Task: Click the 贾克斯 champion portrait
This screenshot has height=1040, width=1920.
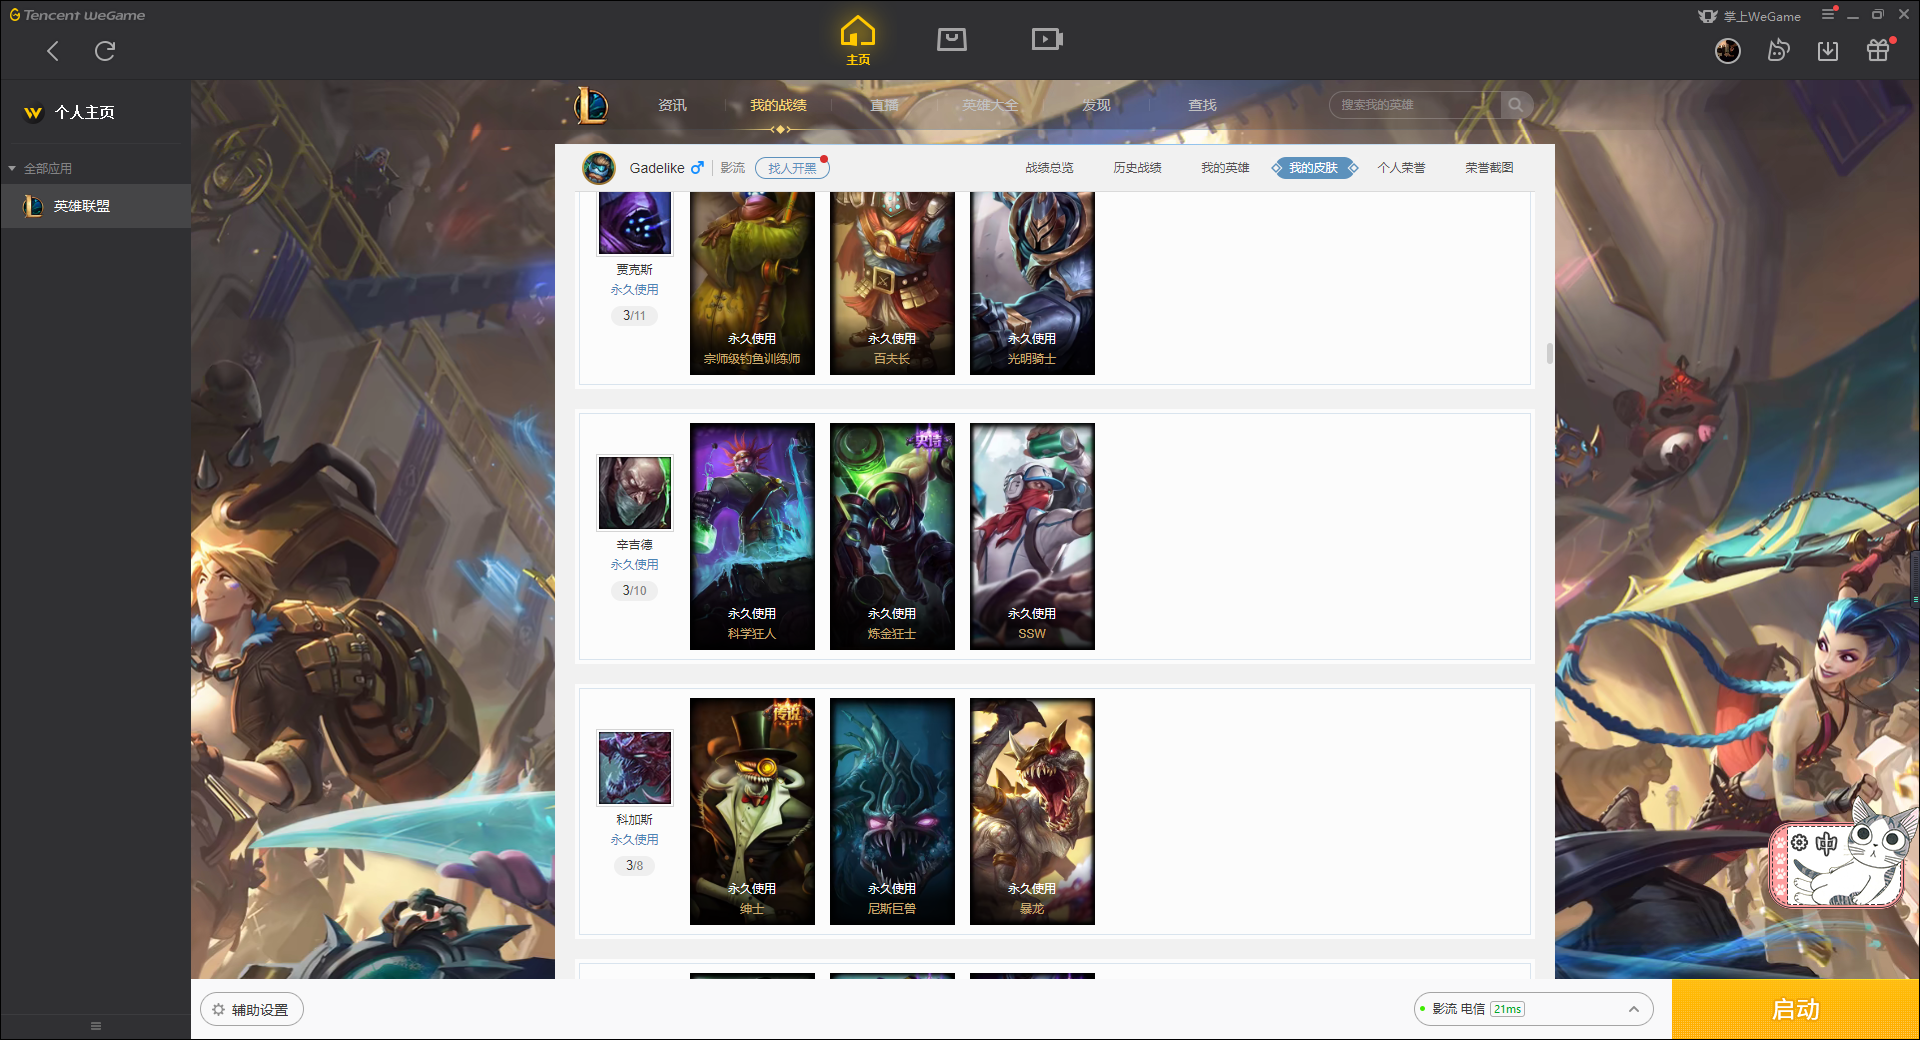Action: pos(635,222)
